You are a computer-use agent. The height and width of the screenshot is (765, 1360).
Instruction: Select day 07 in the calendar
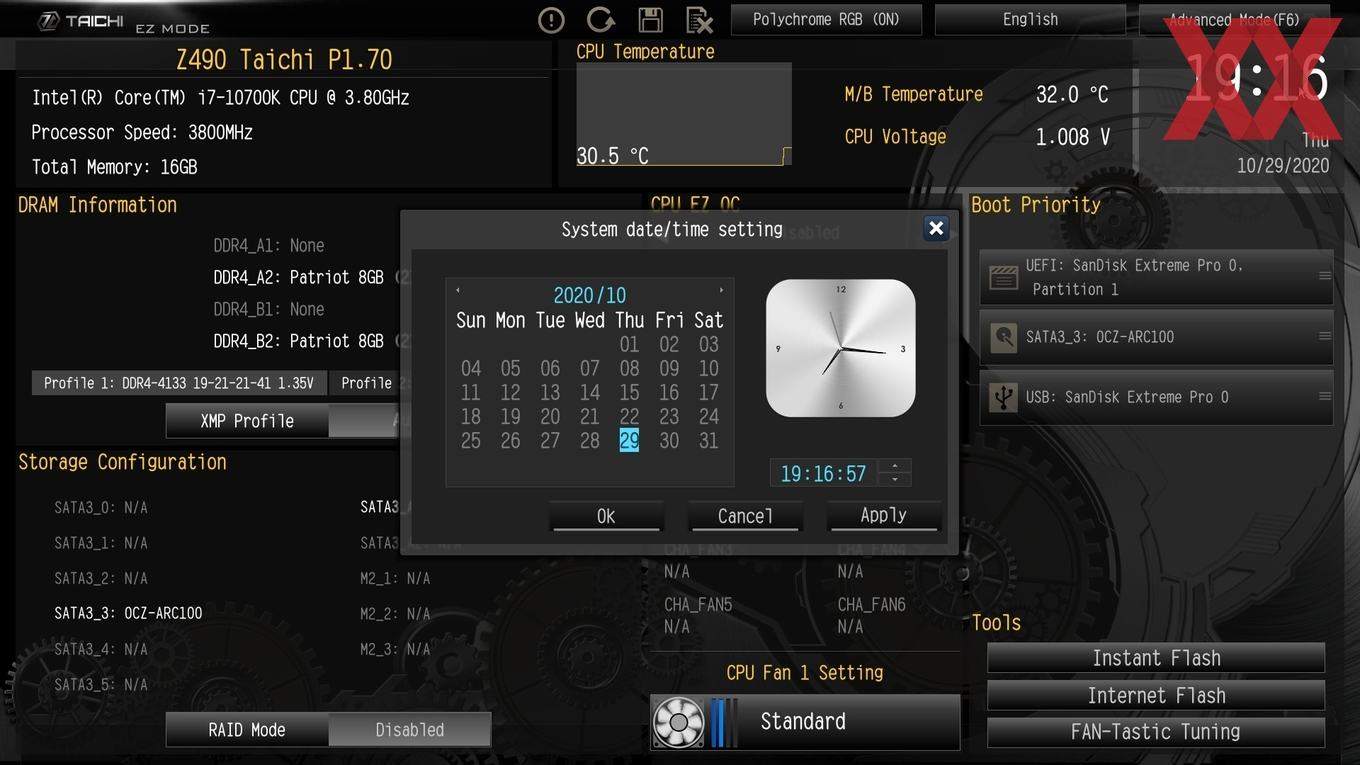click(x=590, y=368)
